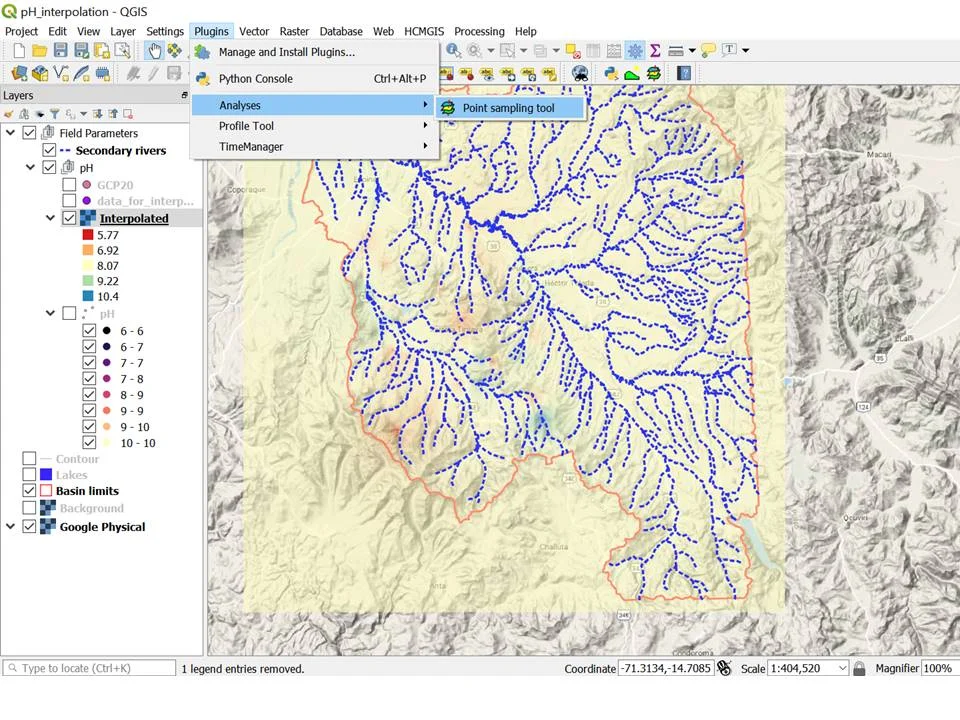Screen dimensions: 960x720
Task: Select the Text Annotation tool
Action: [729, 50]
